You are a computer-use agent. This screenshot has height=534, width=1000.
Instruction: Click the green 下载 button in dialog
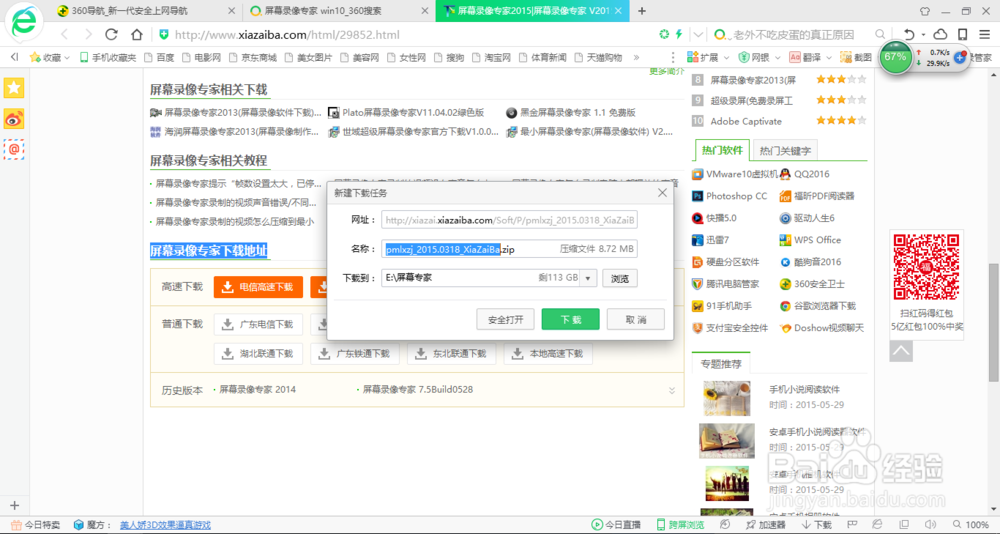pos(570,320)
